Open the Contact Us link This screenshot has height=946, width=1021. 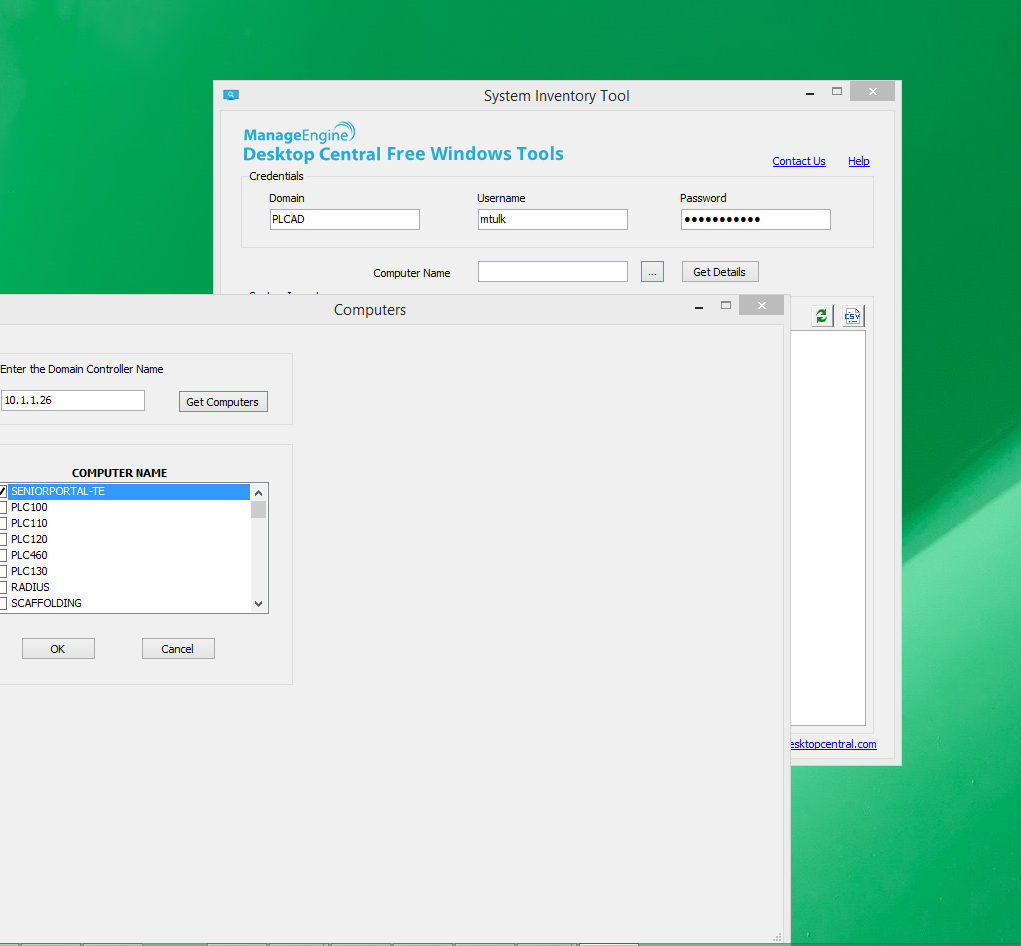click(798, 161)
